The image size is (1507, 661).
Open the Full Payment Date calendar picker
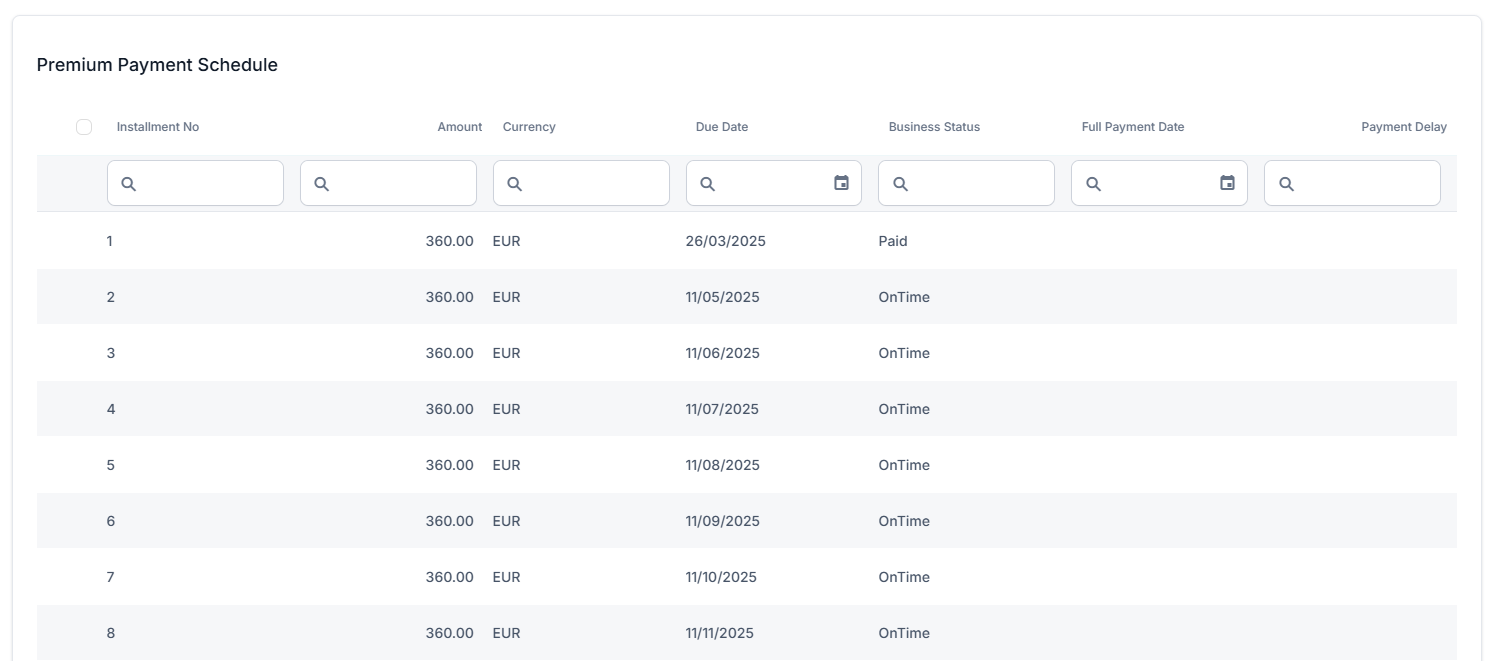tap(1227, 183)
